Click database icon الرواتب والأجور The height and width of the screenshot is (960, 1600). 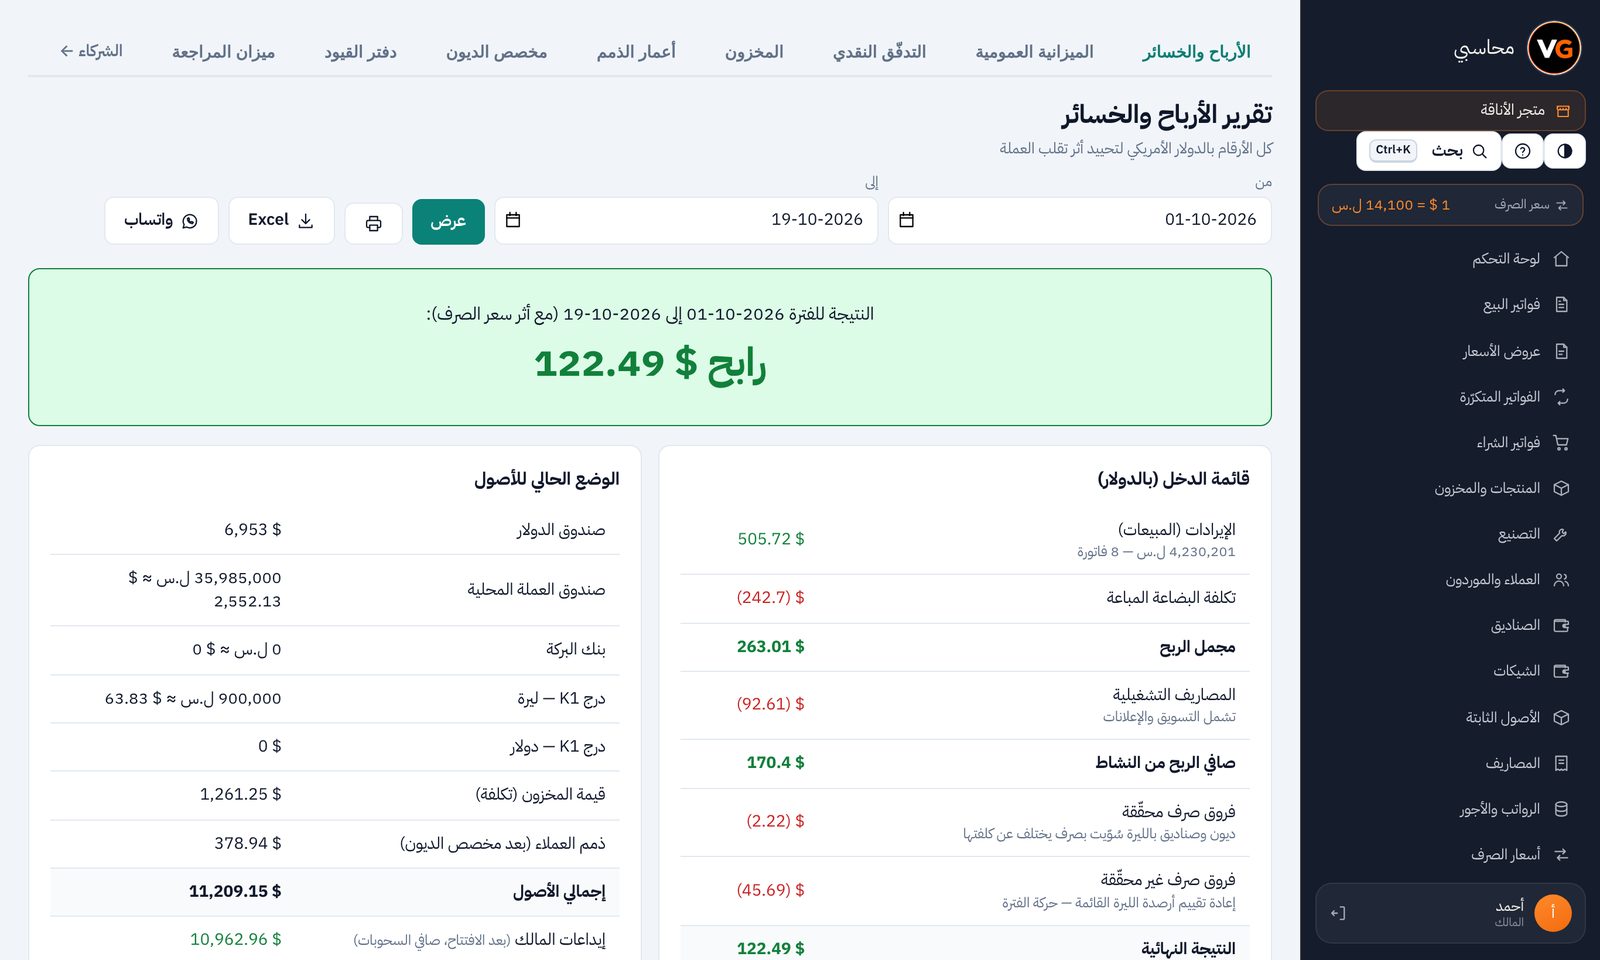1561,809
